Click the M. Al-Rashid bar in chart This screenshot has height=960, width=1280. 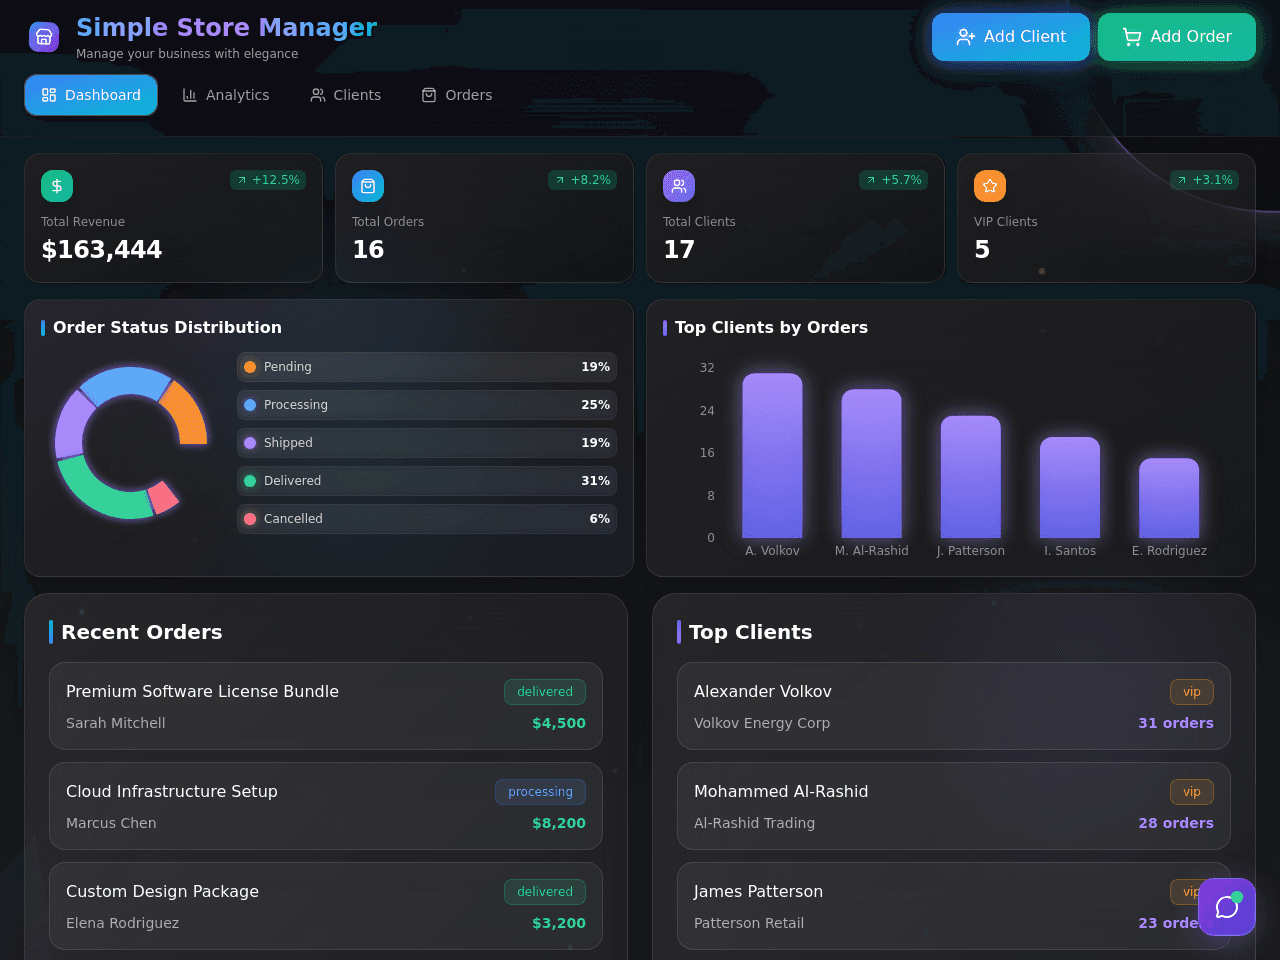coord(871,463)
